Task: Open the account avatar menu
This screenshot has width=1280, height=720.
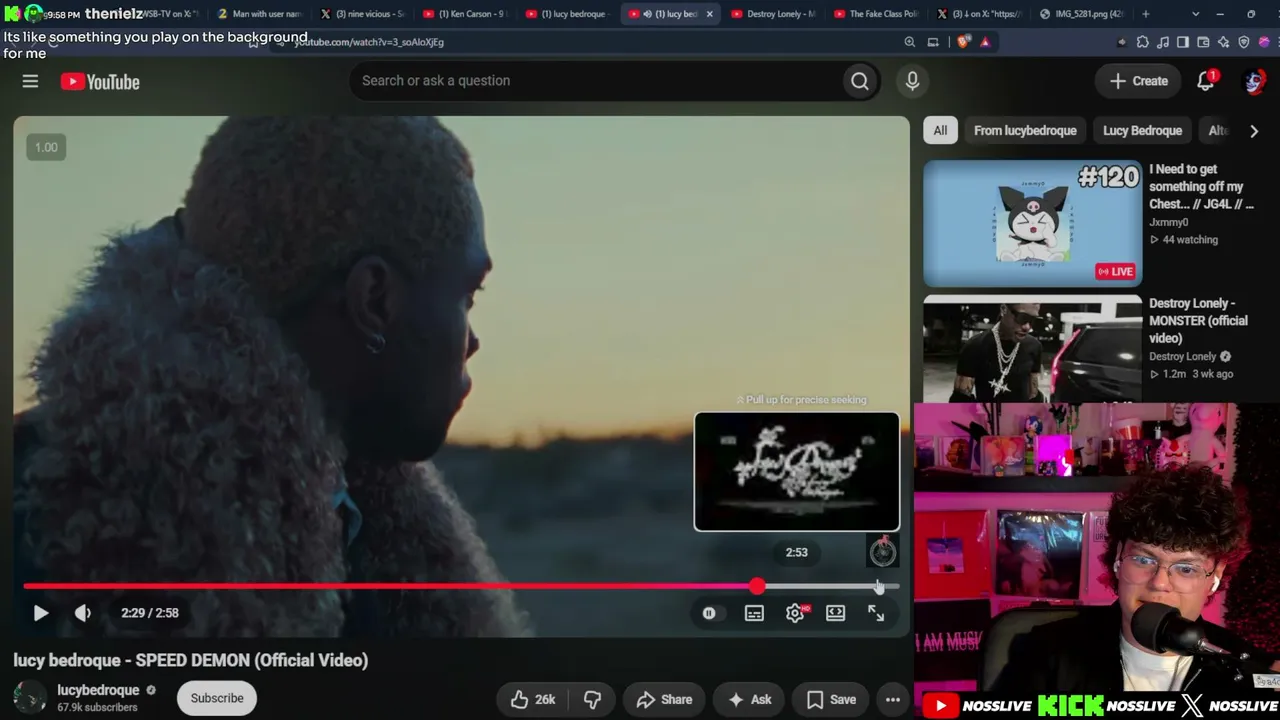Action: (x=1254, y=81)
